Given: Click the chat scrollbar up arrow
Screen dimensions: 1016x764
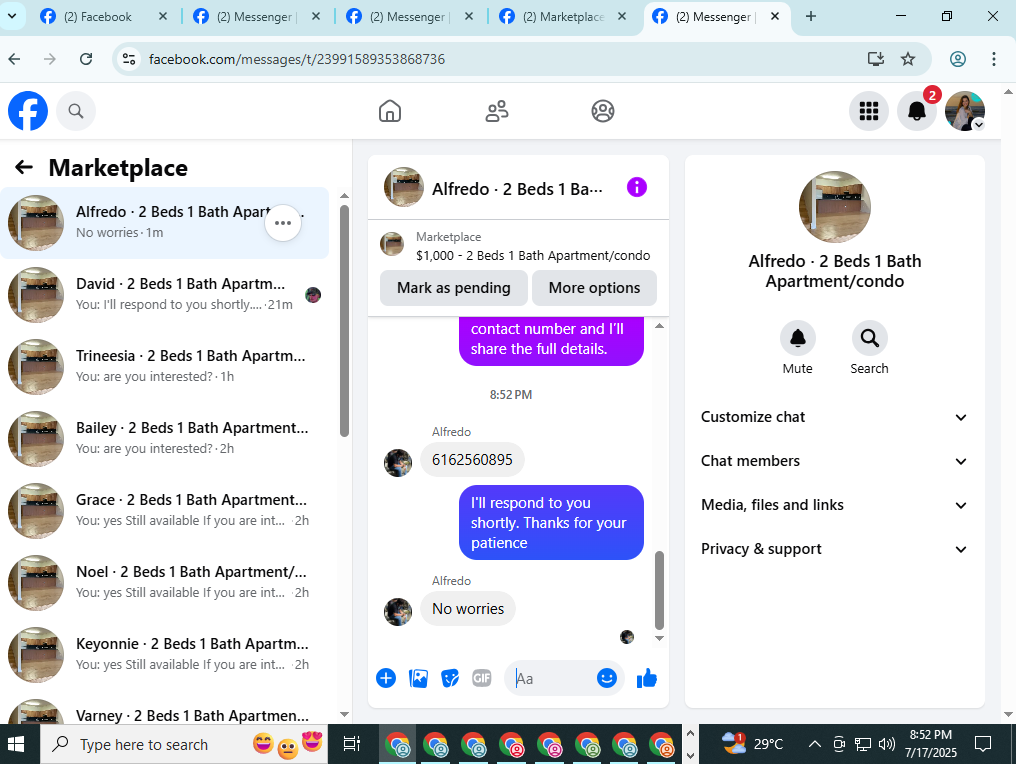Looking at the screenshot, I should click(660, 326).
